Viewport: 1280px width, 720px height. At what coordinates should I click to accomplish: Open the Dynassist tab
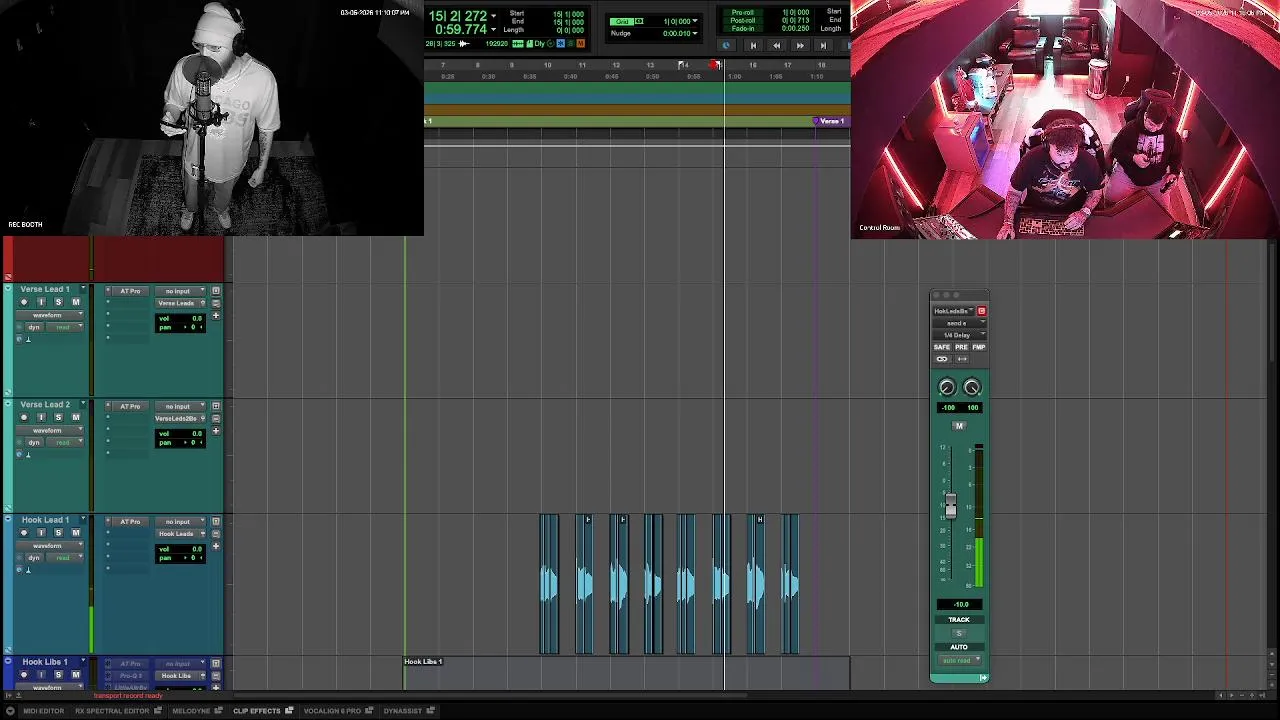408,711
